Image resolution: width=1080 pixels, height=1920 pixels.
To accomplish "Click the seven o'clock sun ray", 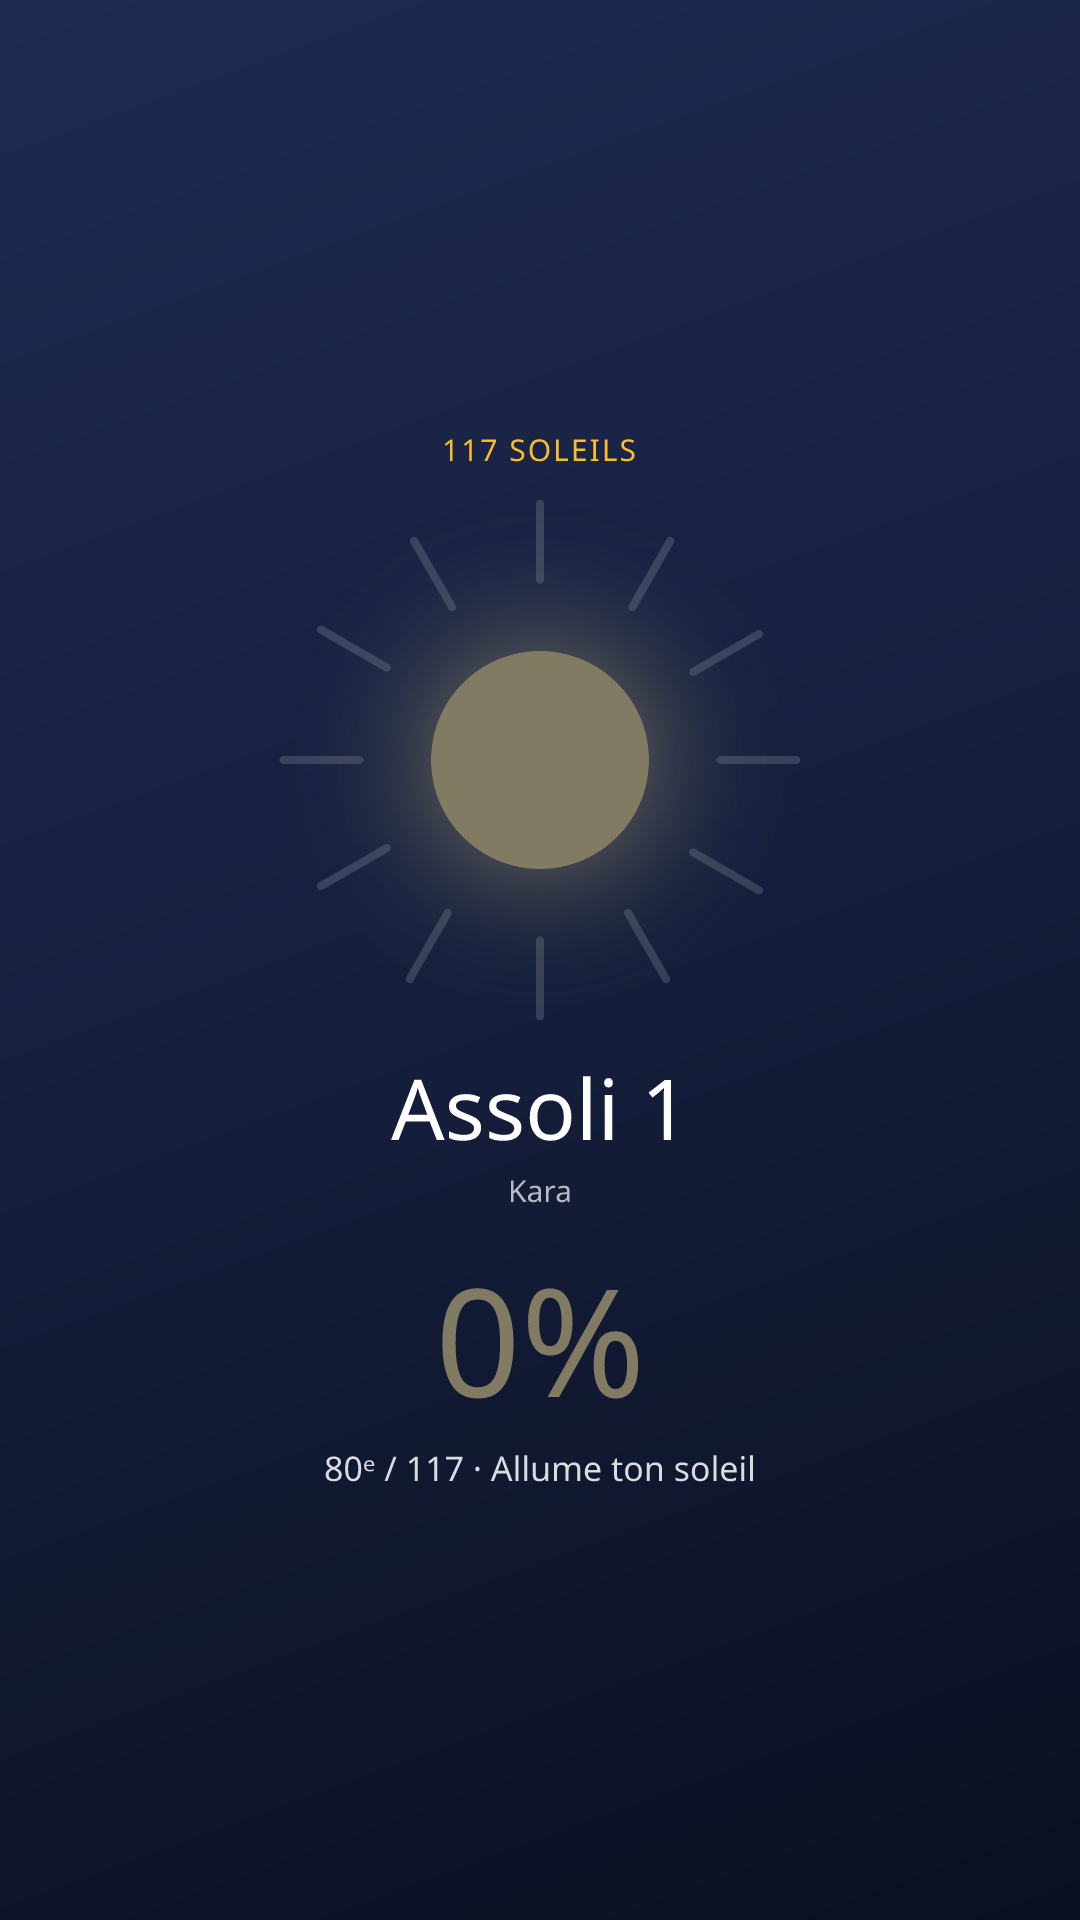I will pyautogui.click(x=429, y=946).
